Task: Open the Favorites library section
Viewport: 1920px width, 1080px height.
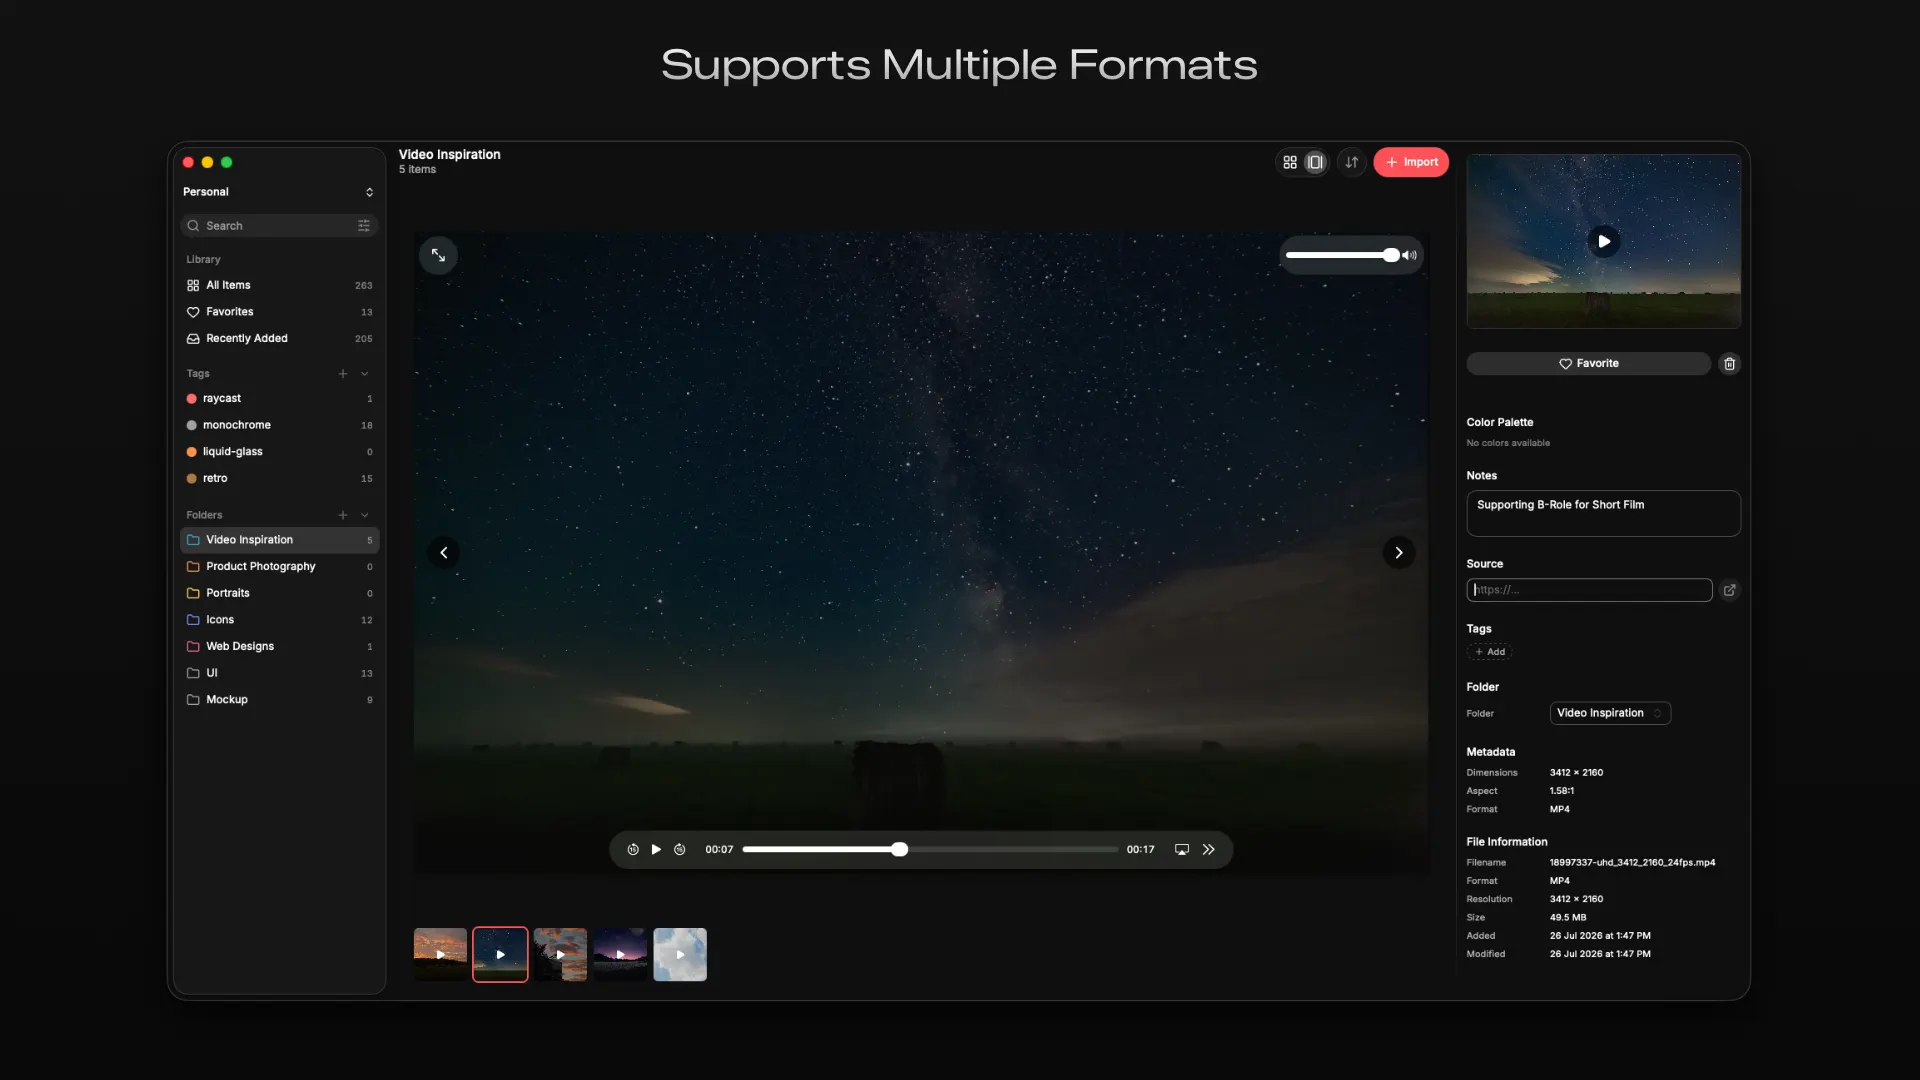Action: pyautogui.click(x=279, y=312)
